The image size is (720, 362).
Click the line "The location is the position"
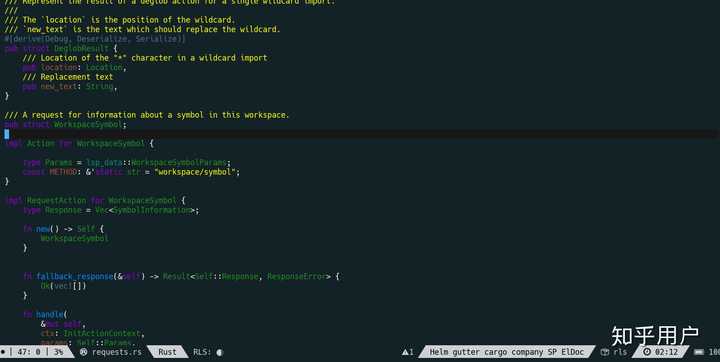click(x=120, y=20)
